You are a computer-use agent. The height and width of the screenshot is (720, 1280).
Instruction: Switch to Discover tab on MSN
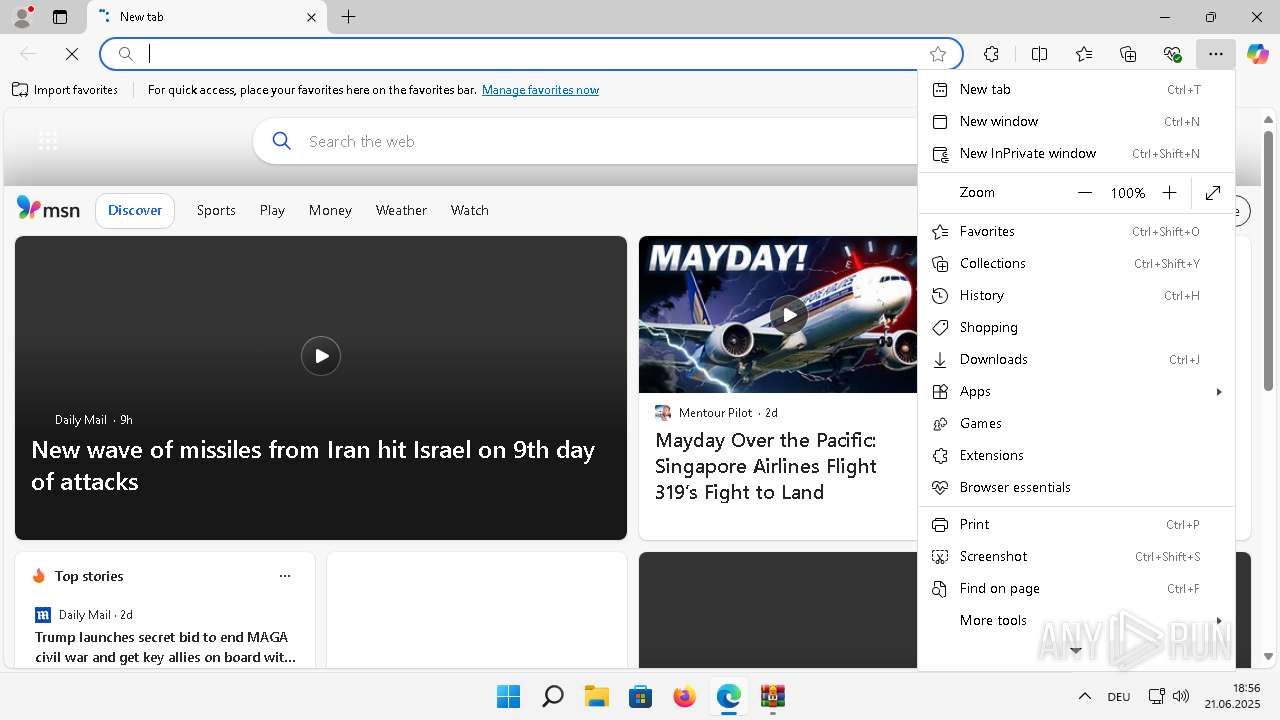135,210
